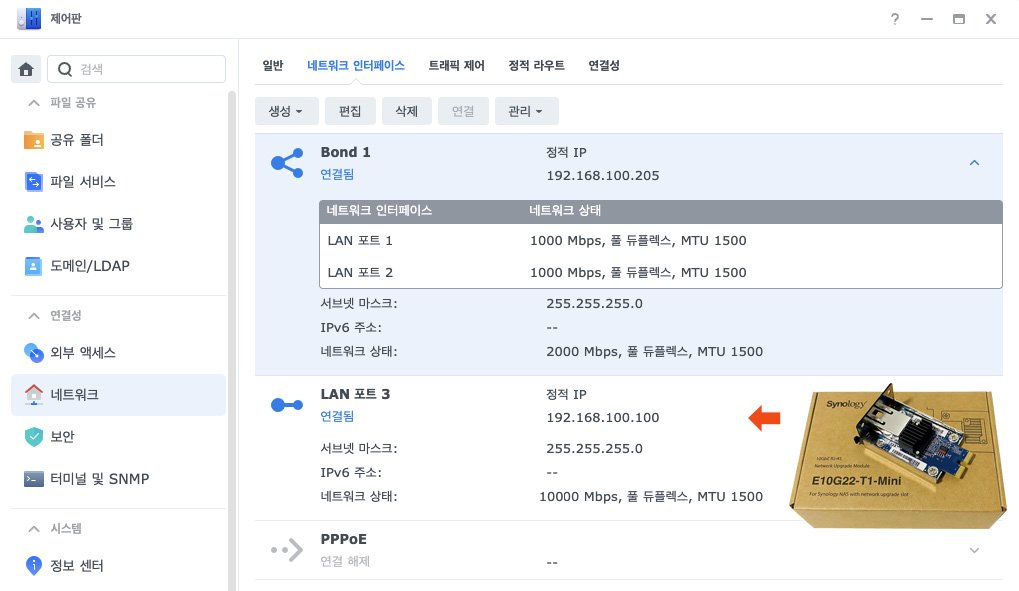Open the Manage (관리) dropdown
The image size is (1019, 591).
[526, 111]
